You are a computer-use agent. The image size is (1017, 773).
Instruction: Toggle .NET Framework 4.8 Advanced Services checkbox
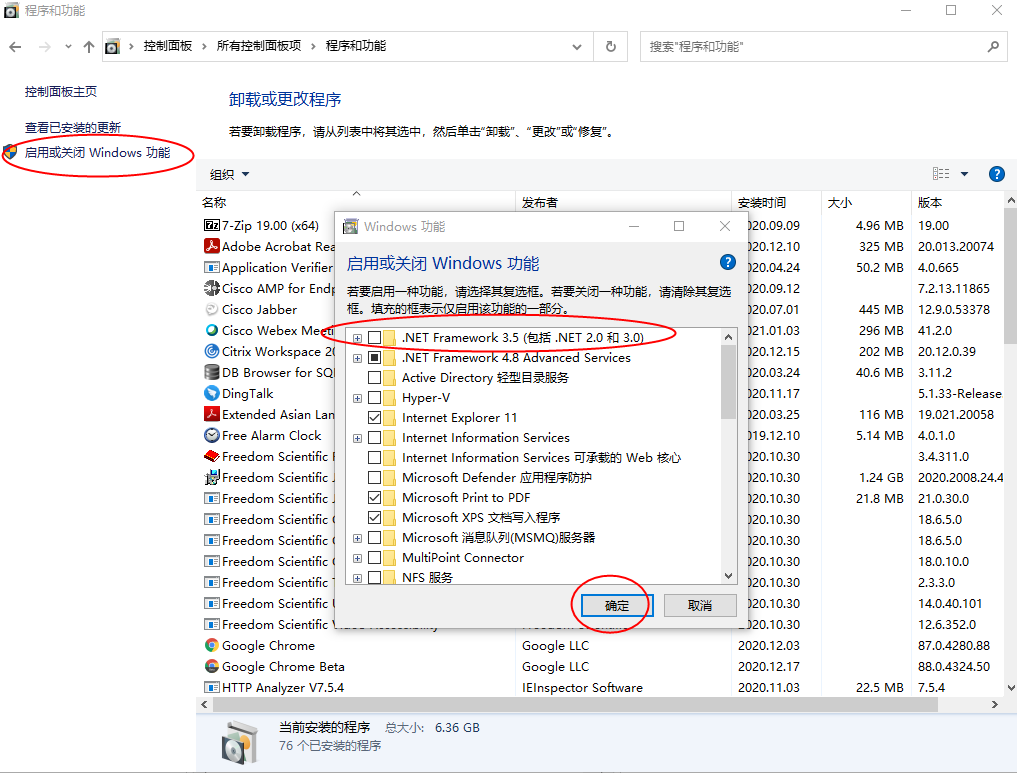374,357
